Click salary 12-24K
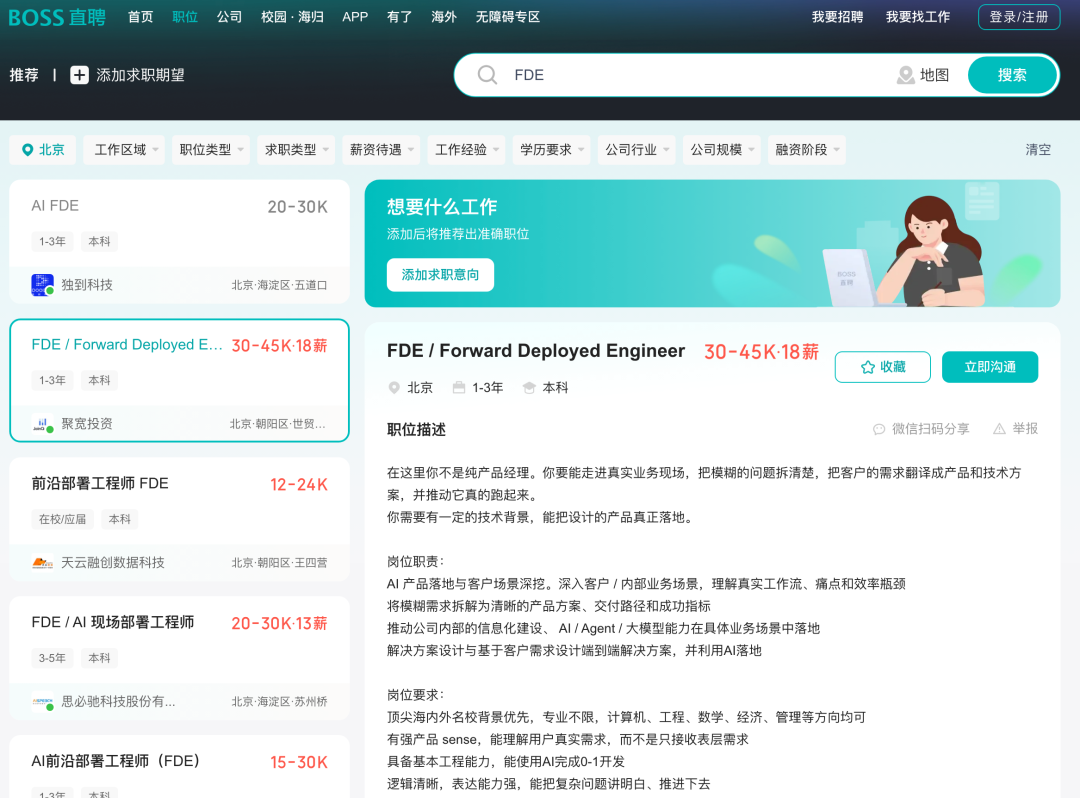This screenshot has height=798, width=1080. click(x=299, y=485)
